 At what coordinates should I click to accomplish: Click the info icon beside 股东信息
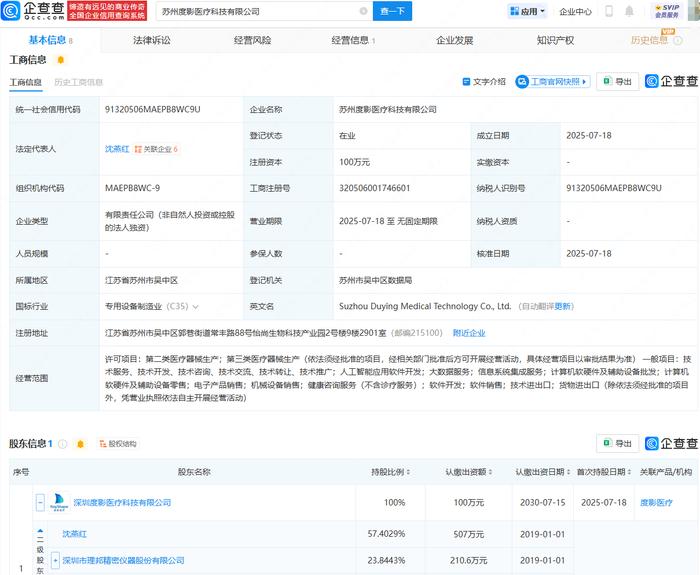[63, 444]
